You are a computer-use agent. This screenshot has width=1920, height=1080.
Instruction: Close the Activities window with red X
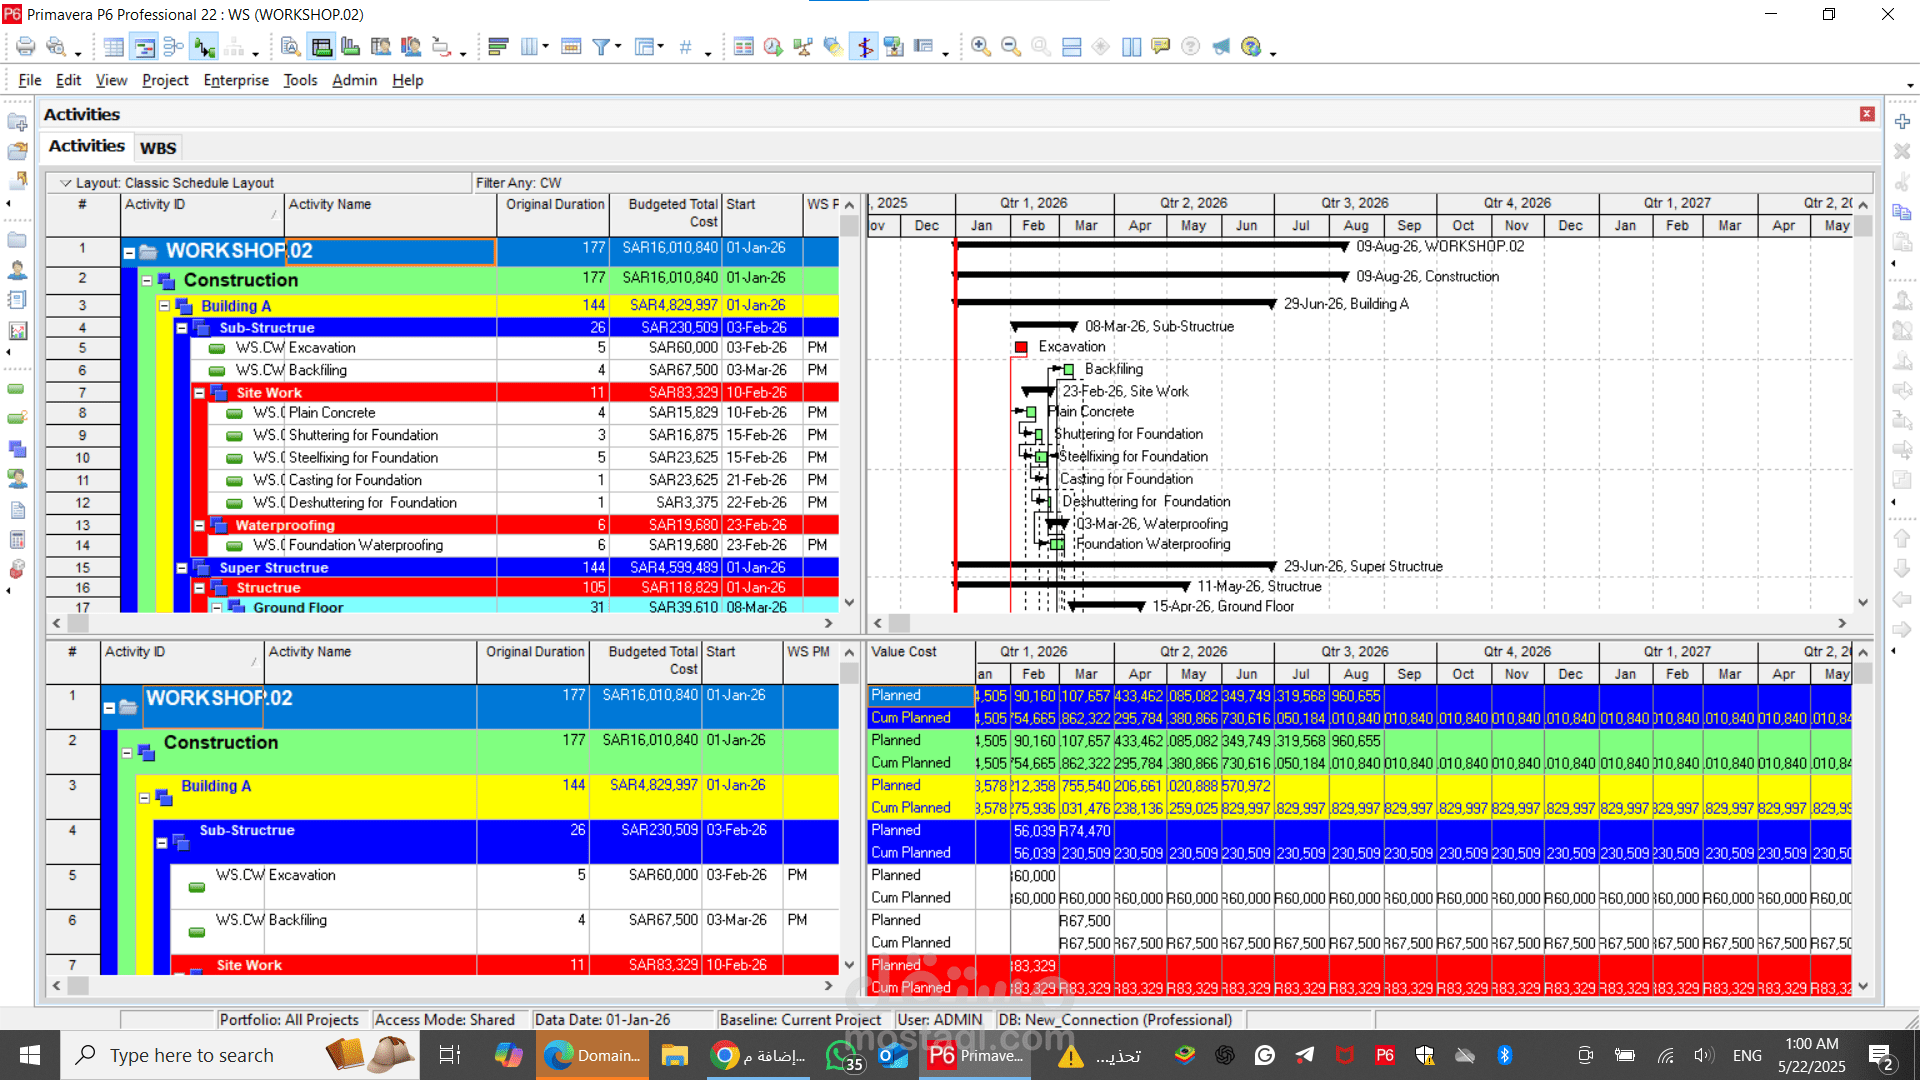click(x=1867, y=114)
